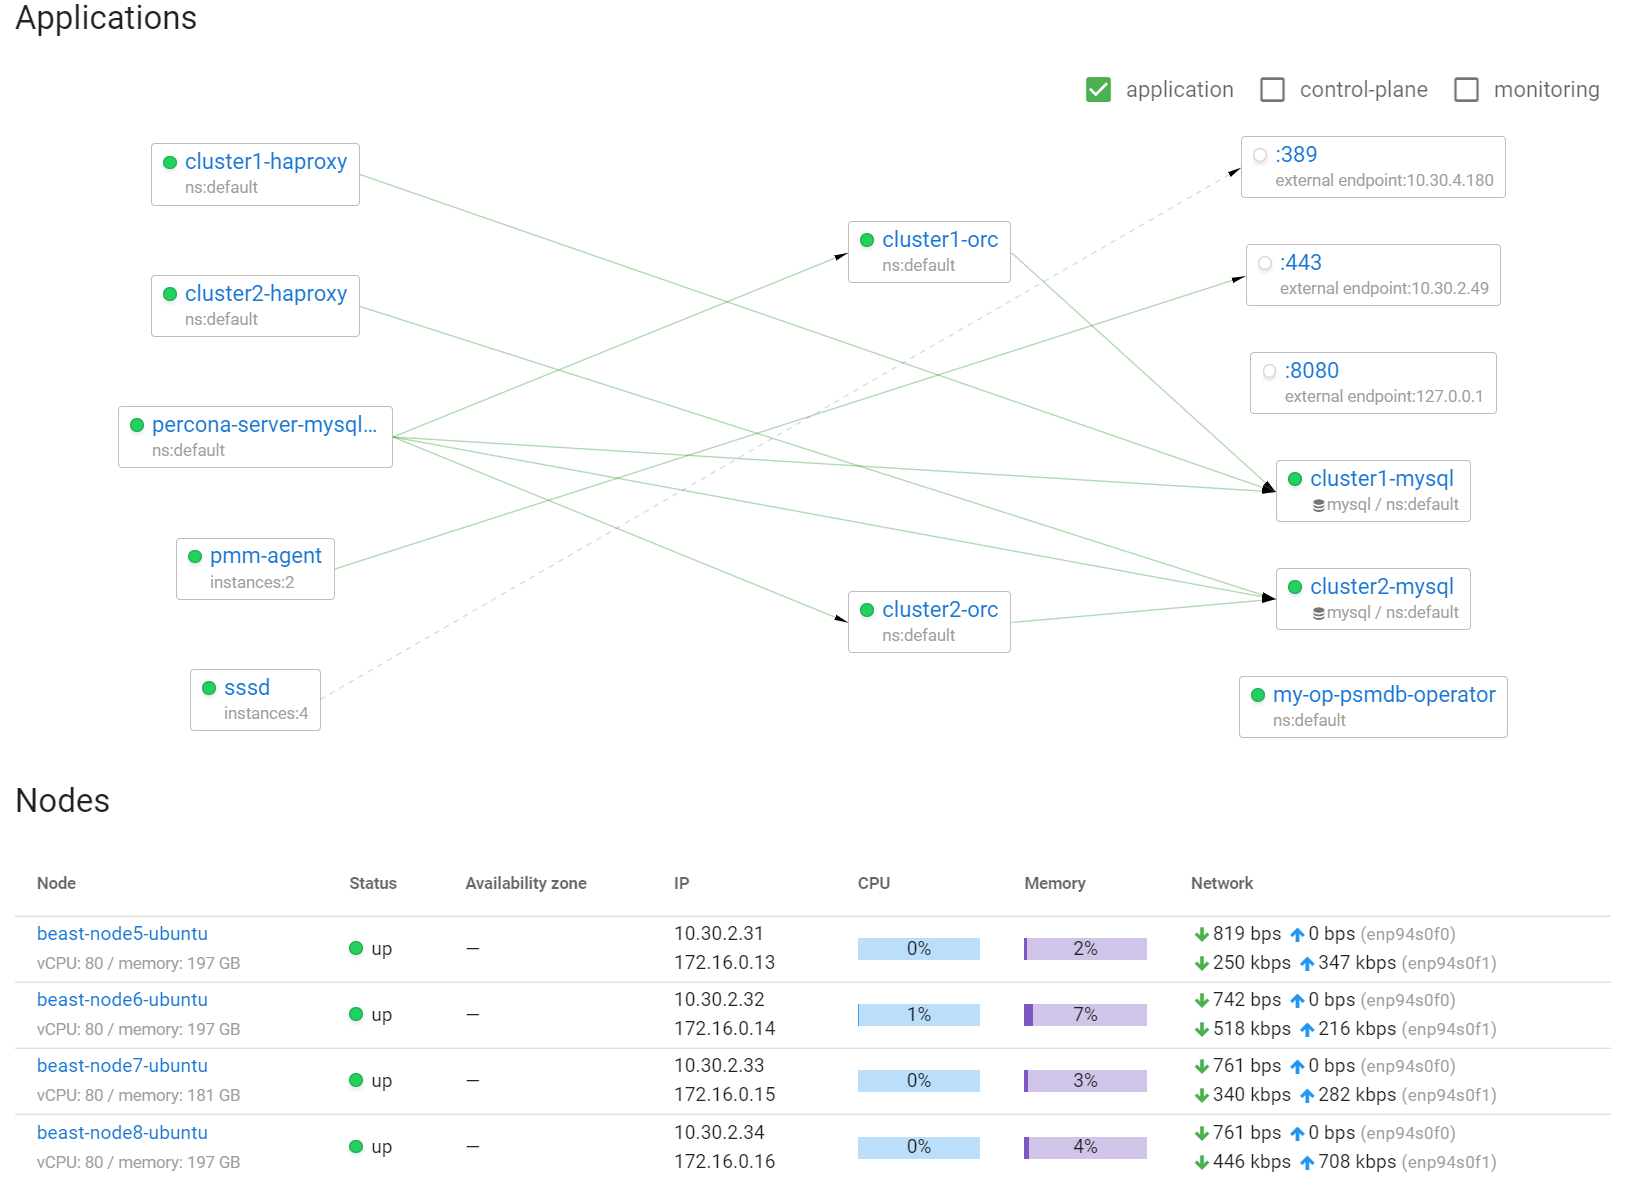
Task: Enable the control-plane filter
Action: click(x=1272, y=89)
